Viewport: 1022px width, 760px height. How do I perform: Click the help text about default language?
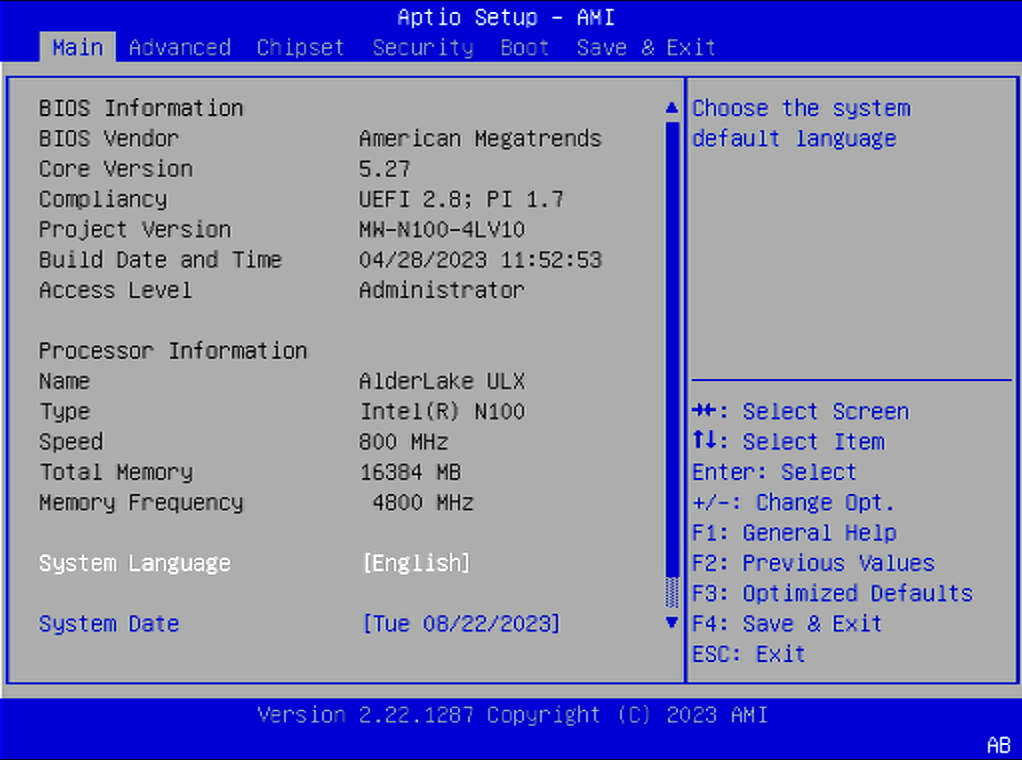[801, 124]
